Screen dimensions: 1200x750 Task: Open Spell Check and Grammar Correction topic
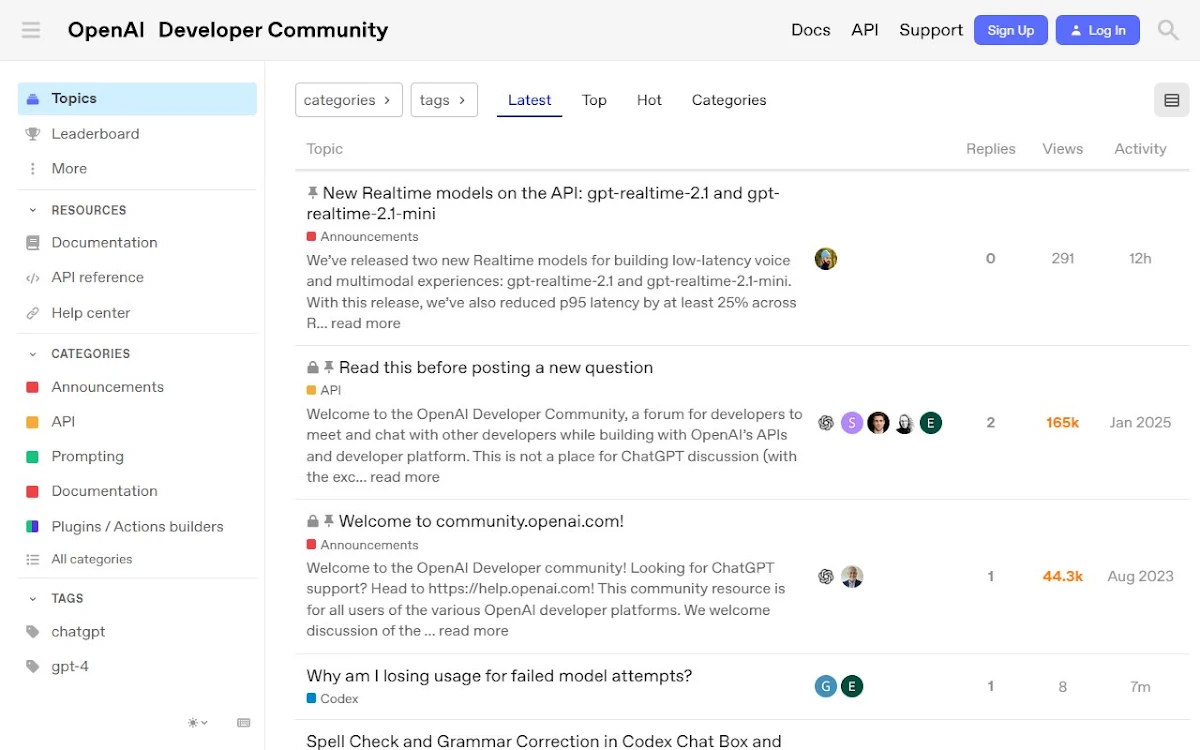pyautogui.click(x=544, y=741)
